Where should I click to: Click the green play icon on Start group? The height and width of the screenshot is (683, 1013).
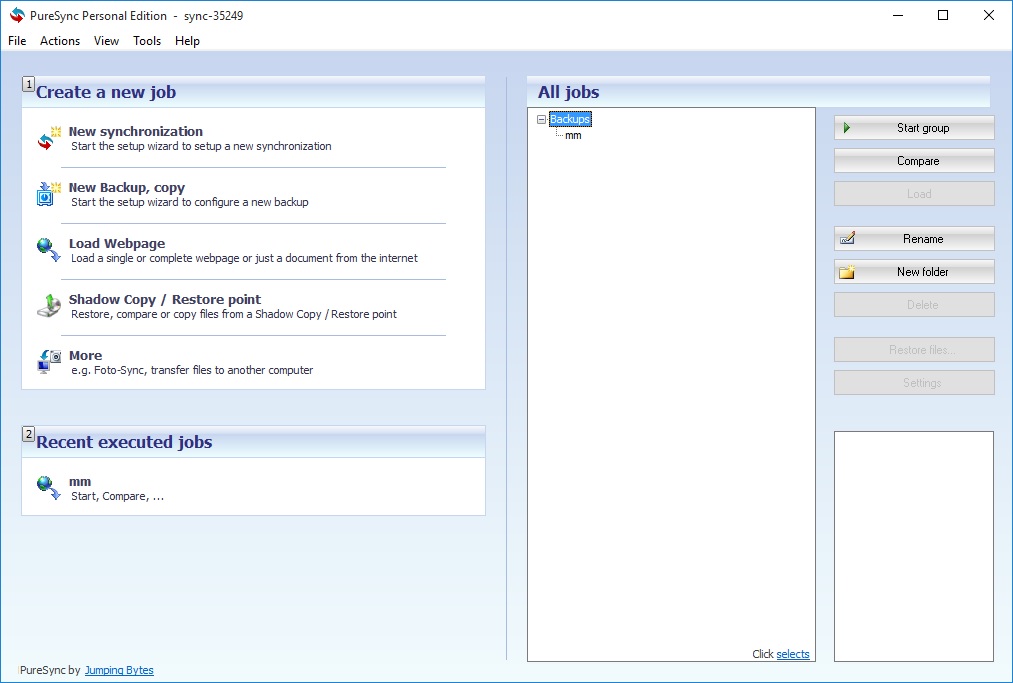(847, 128)
